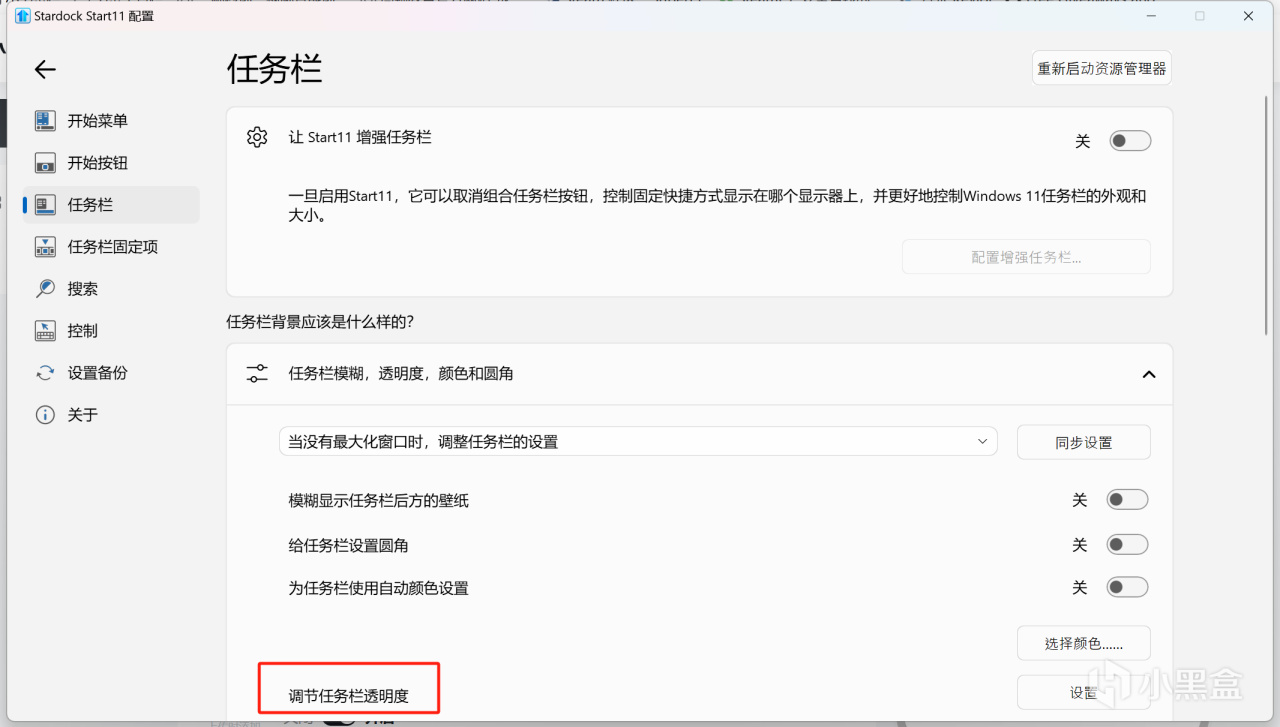The width and height of the screenshot is (1280, 727).
Task: Click the 开始菜单 sidebar icon
Action: click(45, 121)
